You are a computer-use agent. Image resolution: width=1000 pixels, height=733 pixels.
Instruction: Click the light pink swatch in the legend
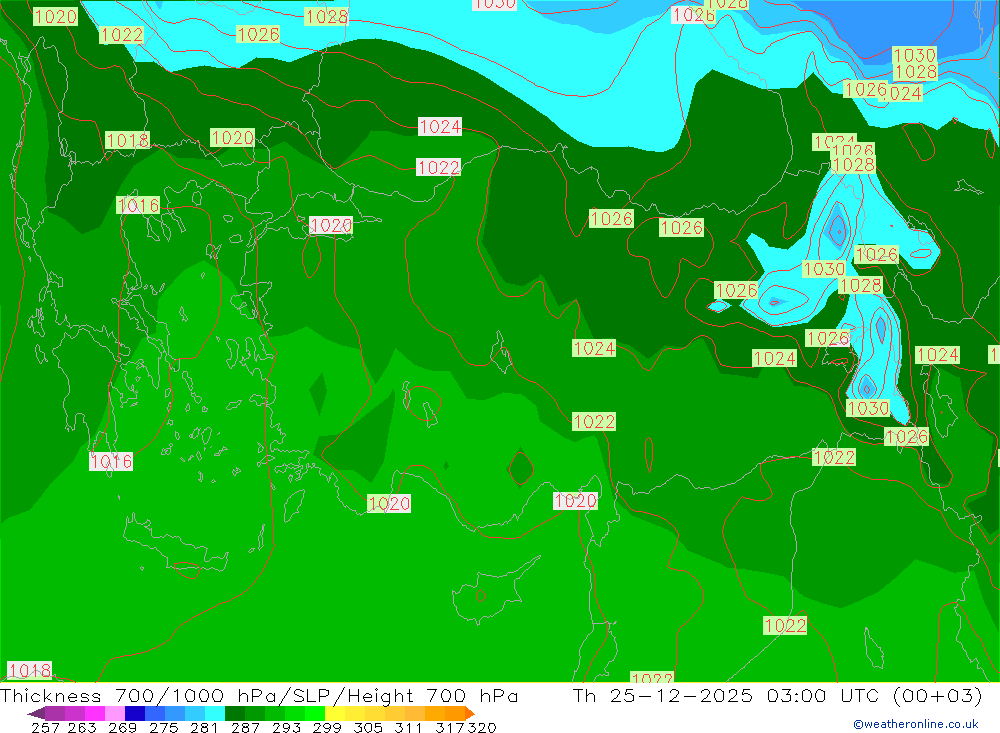(115, 713)
